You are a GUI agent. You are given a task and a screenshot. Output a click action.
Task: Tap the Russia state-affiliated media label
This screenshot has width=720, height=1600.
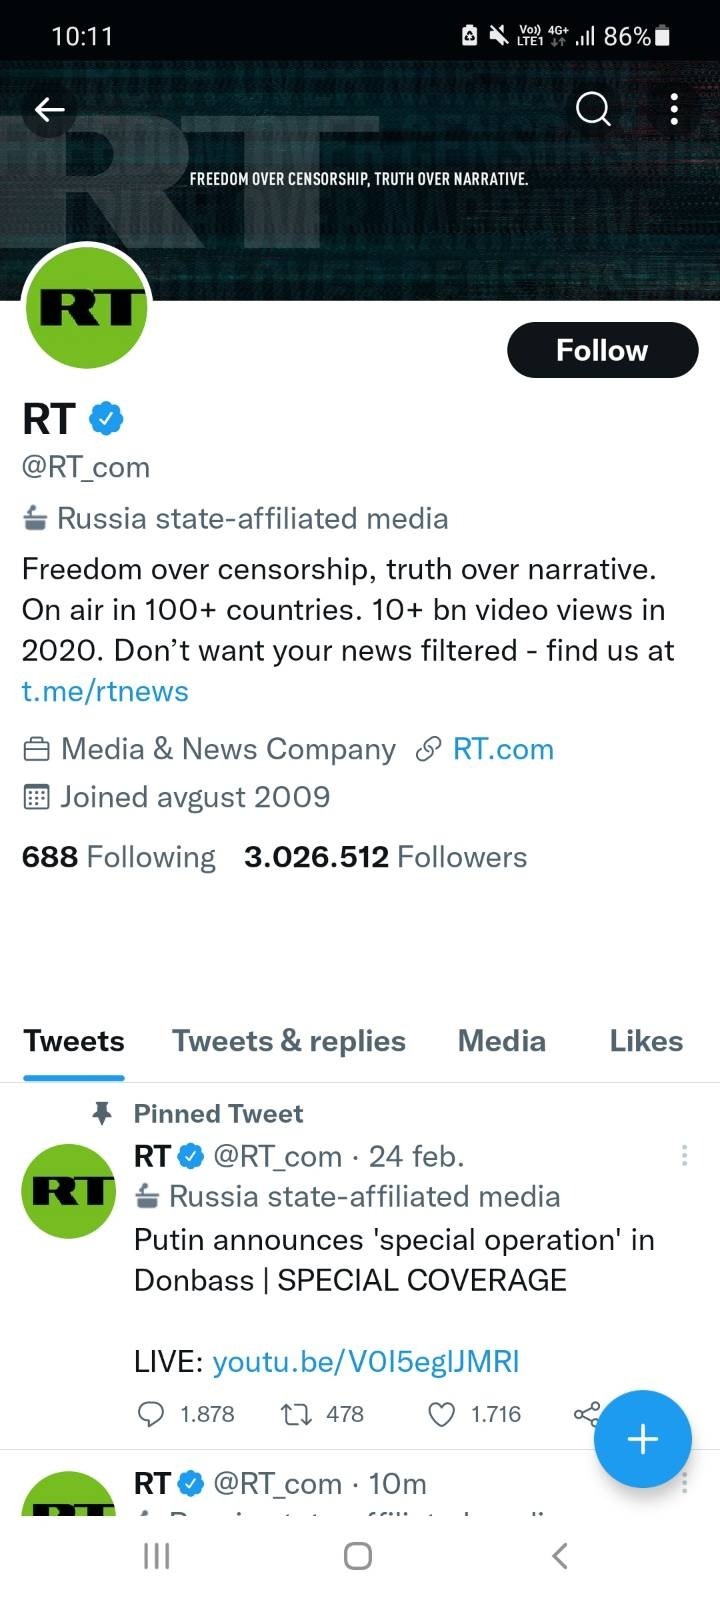click(235, 518)
